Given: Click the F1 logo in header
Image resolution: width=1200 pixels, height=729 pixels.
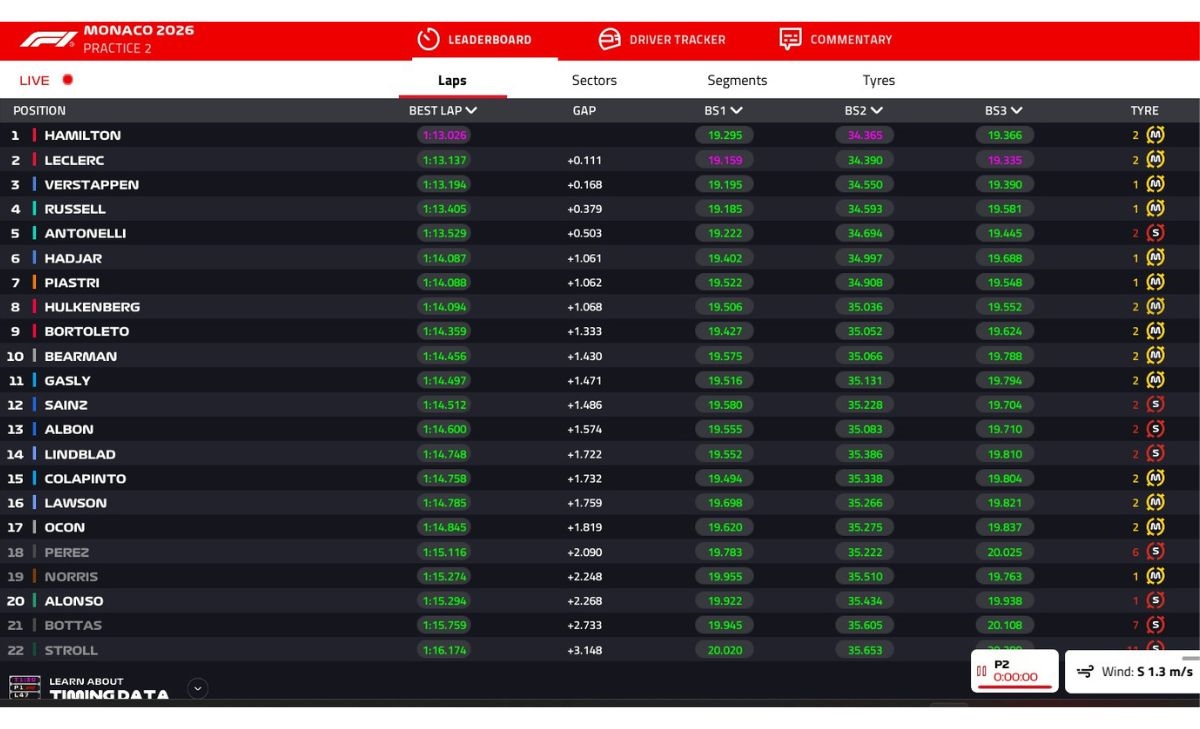Looking at the screenshot, I should pos(48,40).
